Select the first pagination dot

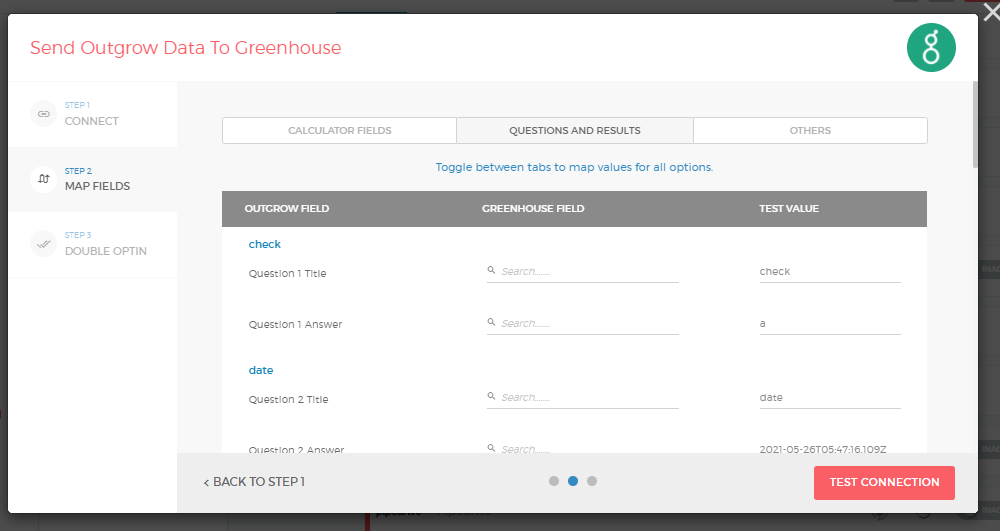click(x=554, y=481)
